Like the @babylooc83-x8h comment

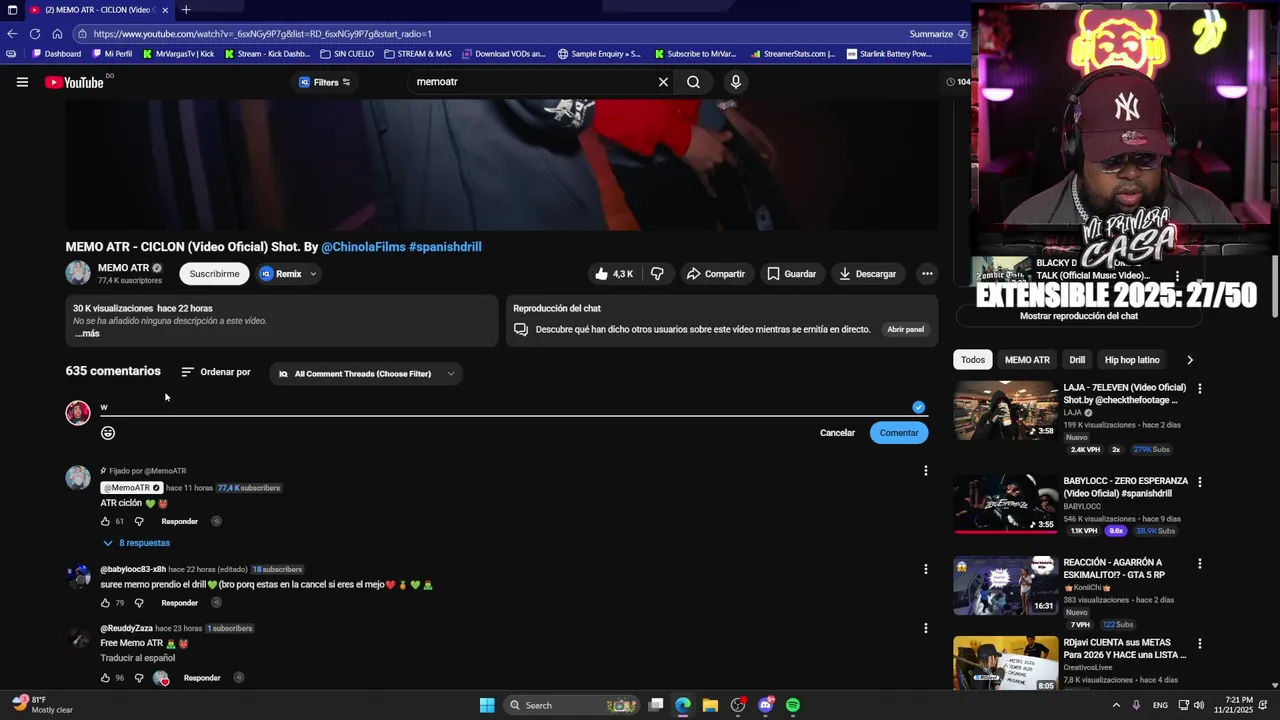[x=105, y=603]
